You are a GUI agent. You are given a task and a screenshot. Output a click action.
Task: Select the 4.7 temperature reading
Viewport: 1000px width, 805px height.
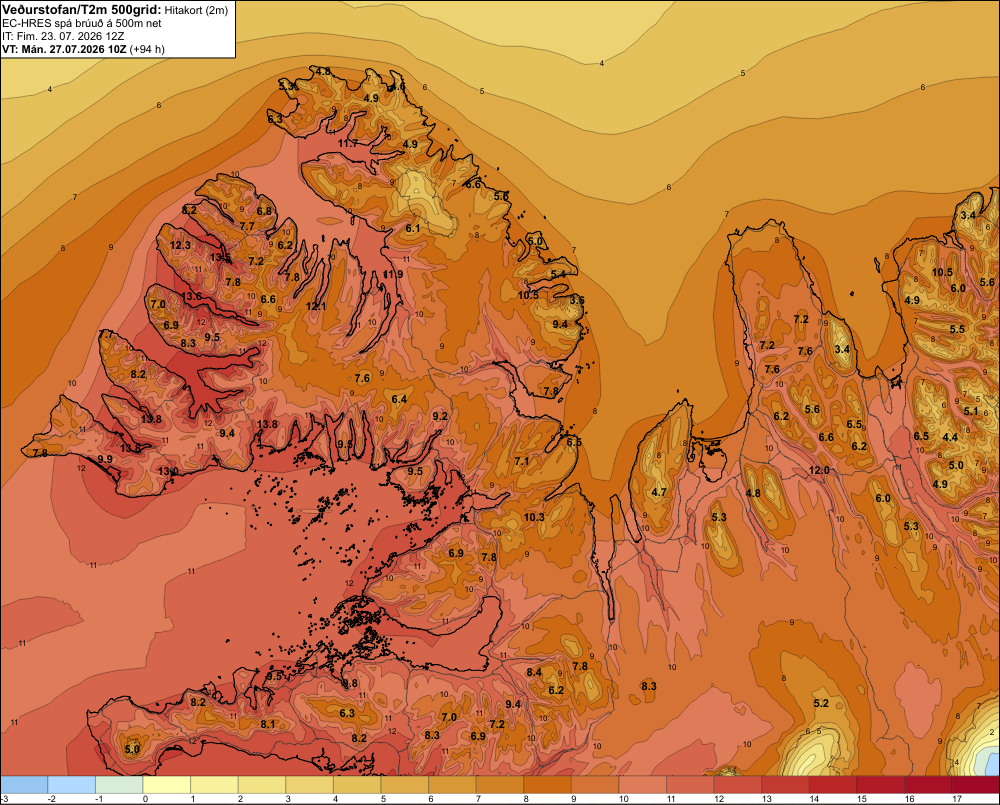click(659, 492)
